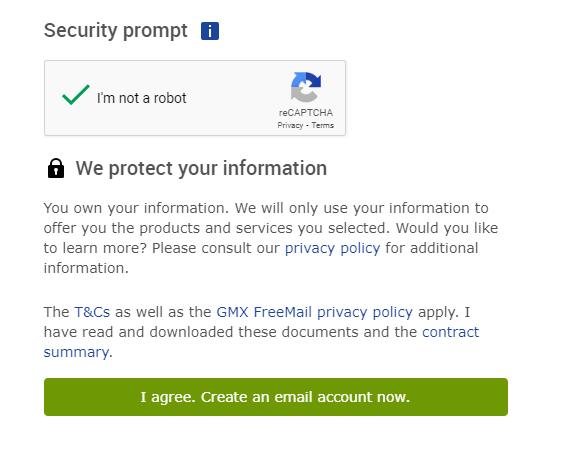This screenshot has width=576, height=455.
Task: Open GMX FreeMail privacy policy link
Action: [314, 312]
